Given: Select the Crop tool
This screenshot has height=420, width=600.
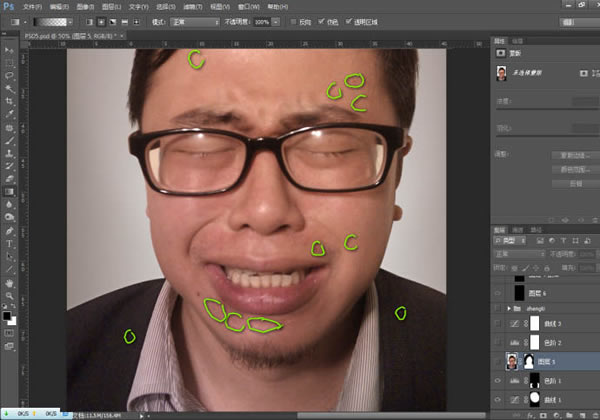Looking at the screenshot, I should pyautogui.click(x=9, y=101).
